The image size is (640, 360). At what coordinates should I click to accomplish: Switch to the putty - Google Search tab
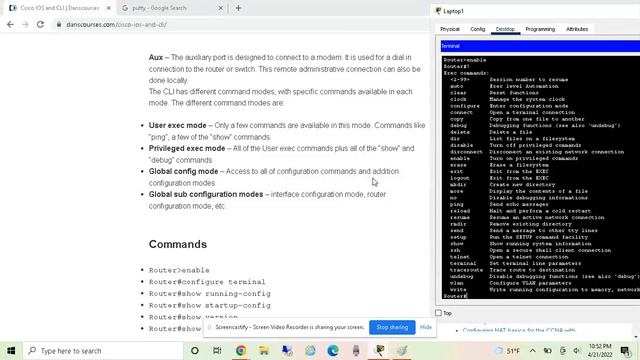point(159,8)
